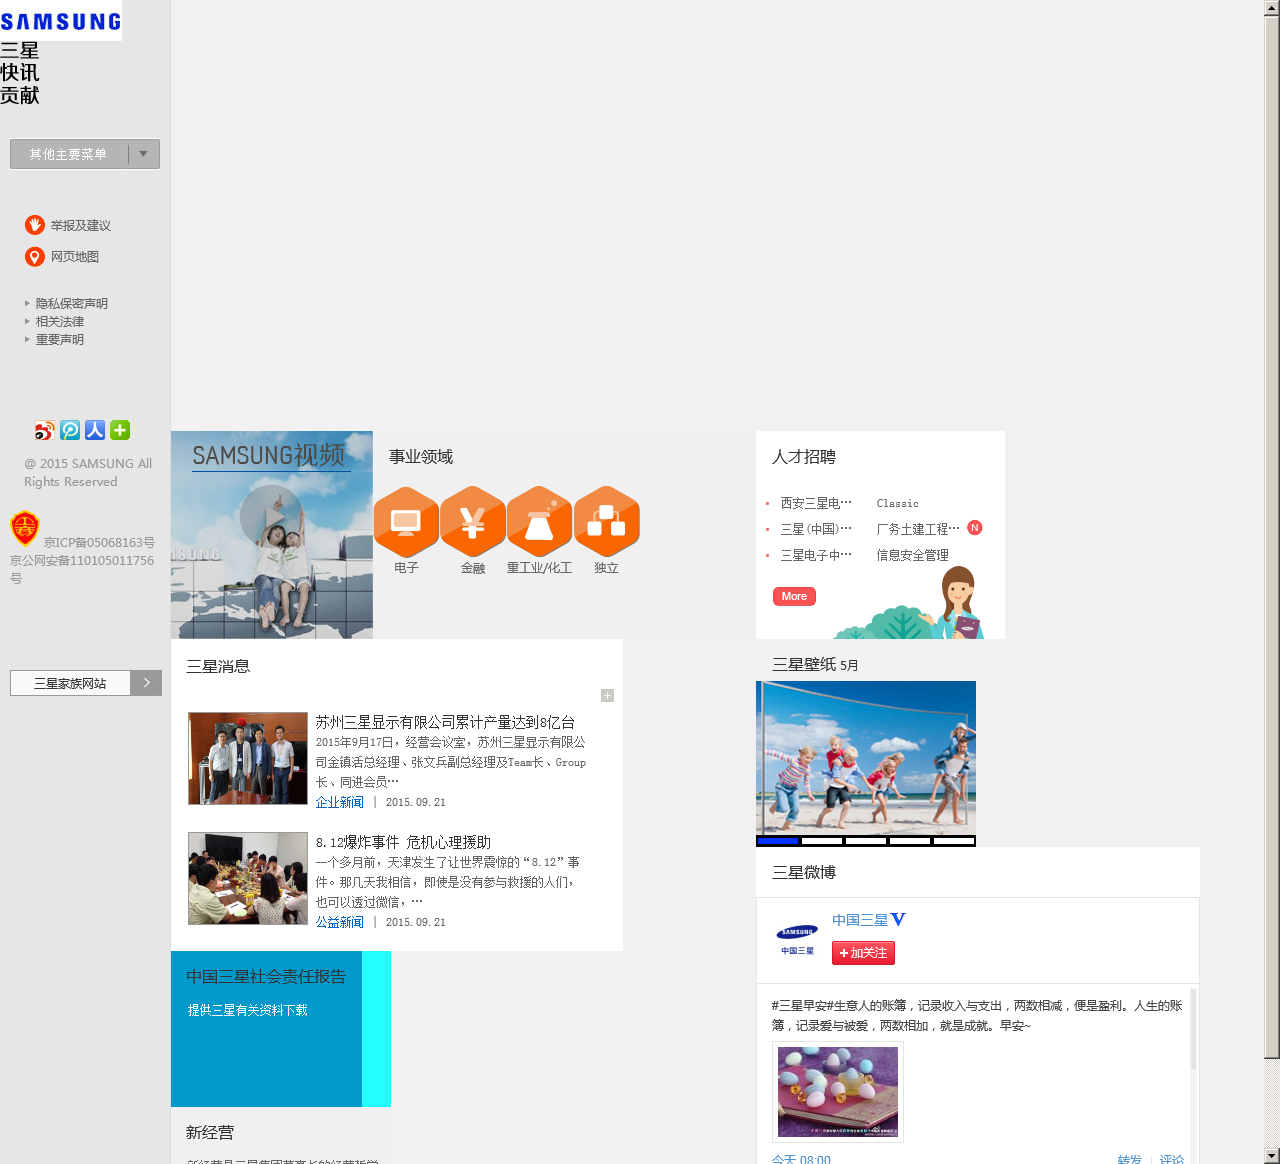Click the small plus icon in 三星消息
The image size is (1280, 1164).
[607, 695]
